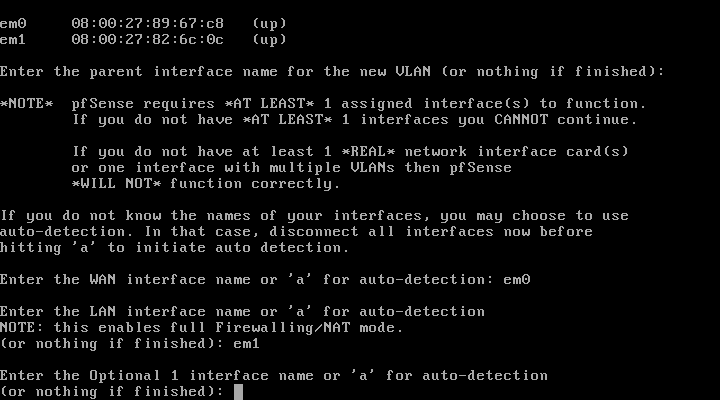Click the 'Enter the LAN interface name' prompt
Image resolution: width=720 pixels, height=400 pixels.
242,312
